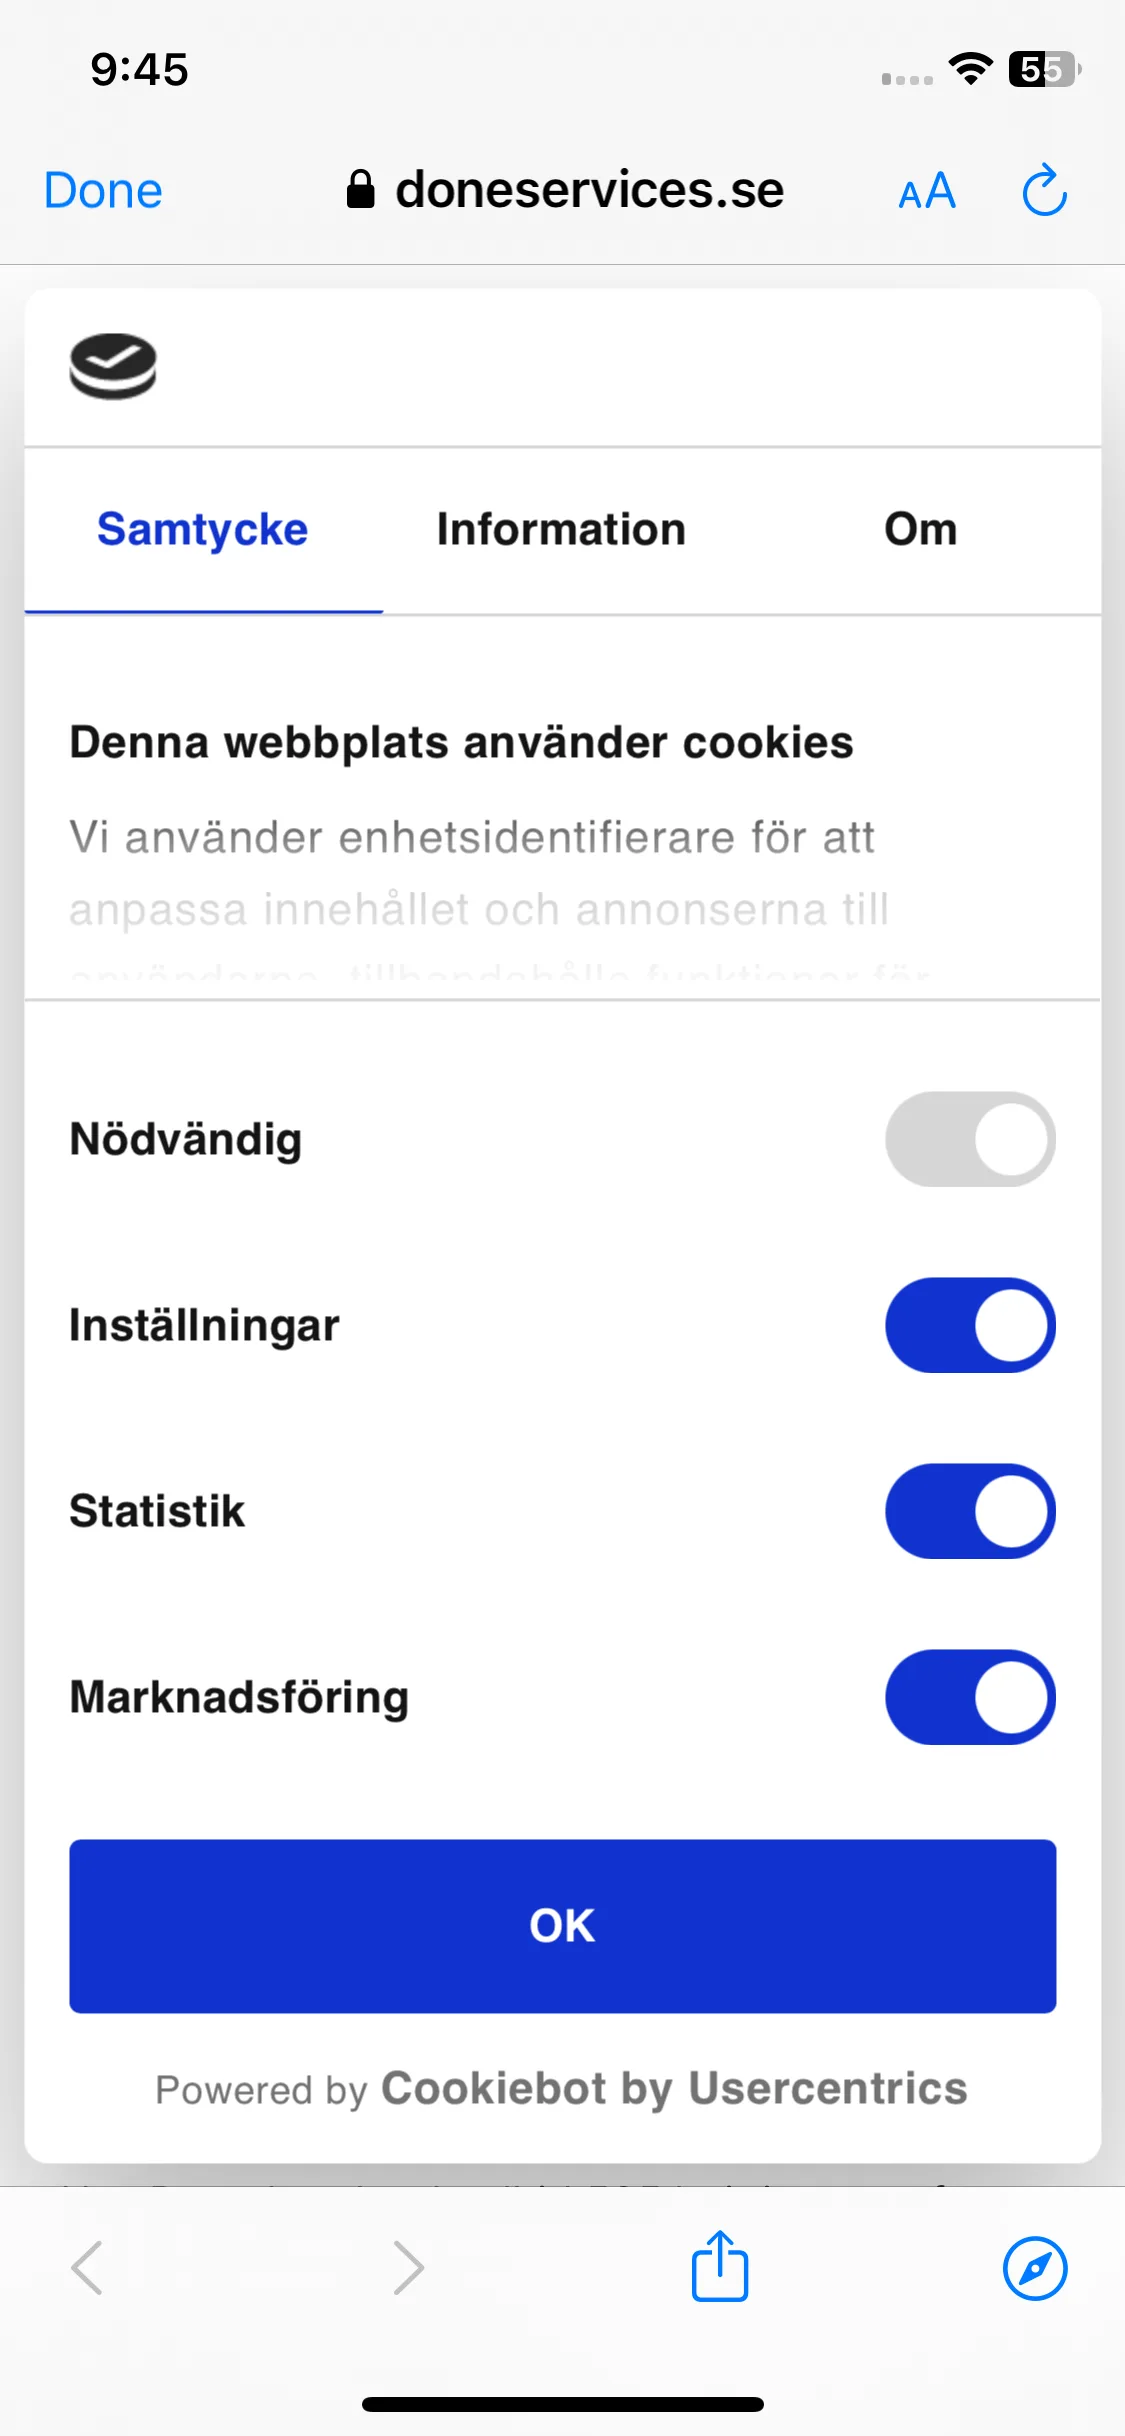This screenshot has width=1125, height=2436.
Task: Tap Done to close the browser
Action: click(103, 190)
